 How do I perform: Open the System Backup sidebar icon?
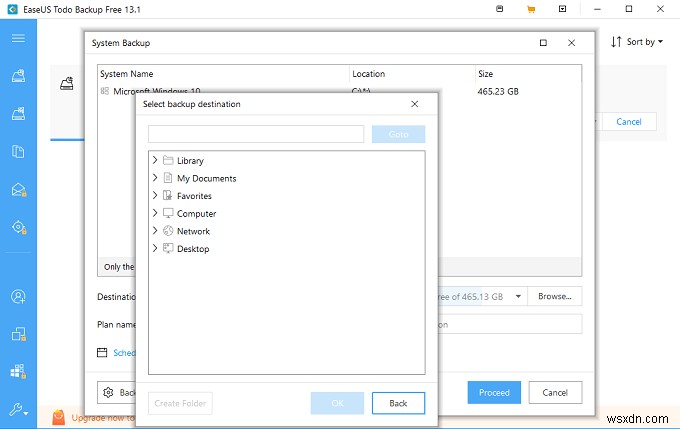coord(18,114)
